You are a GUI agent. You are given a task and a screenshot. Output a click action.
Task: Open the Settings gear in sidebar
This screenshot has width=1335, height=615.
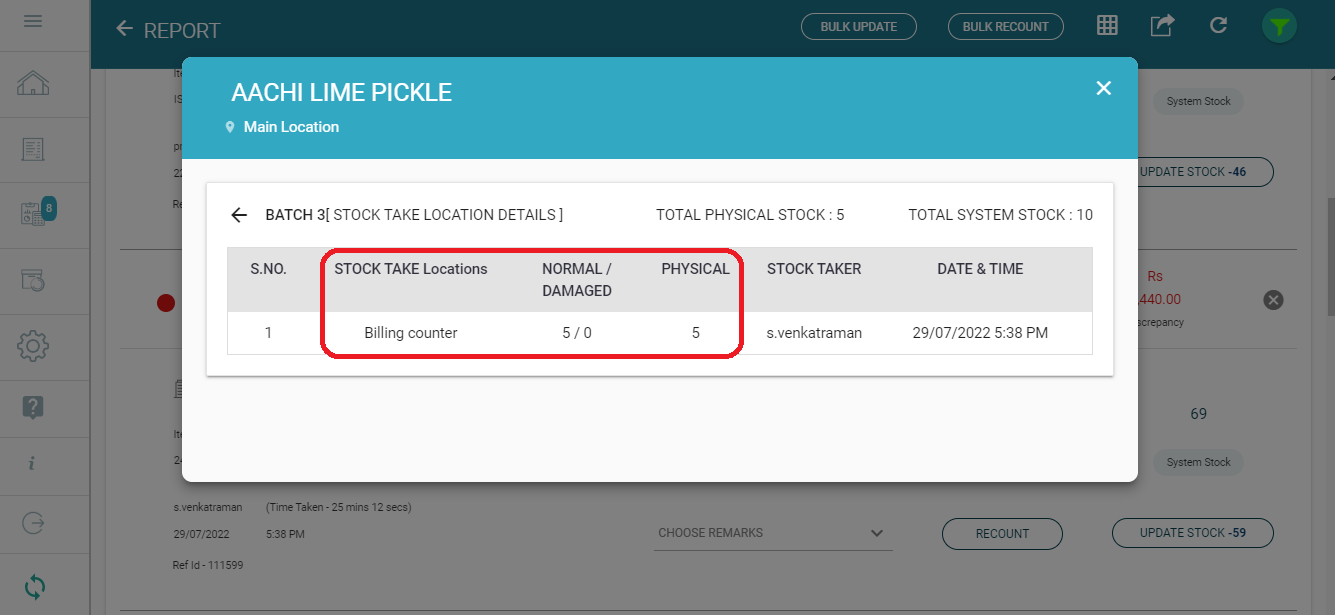33,346
